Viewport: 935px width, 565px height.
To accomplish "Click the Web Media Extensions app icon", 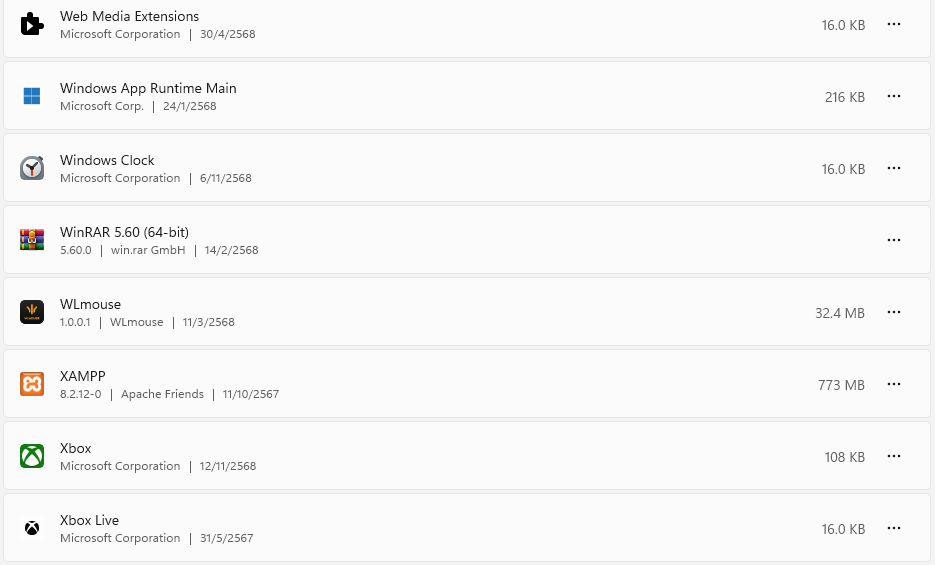I will pos(32,24).
